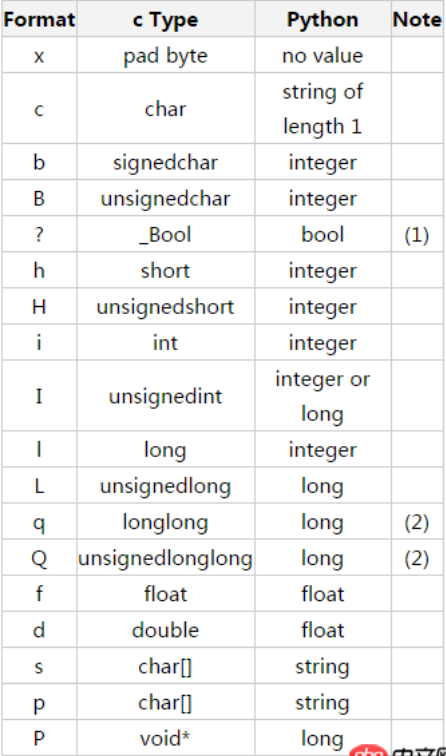Click the Note column header
This screenshot has width=446, height=756.
(417, 19)
